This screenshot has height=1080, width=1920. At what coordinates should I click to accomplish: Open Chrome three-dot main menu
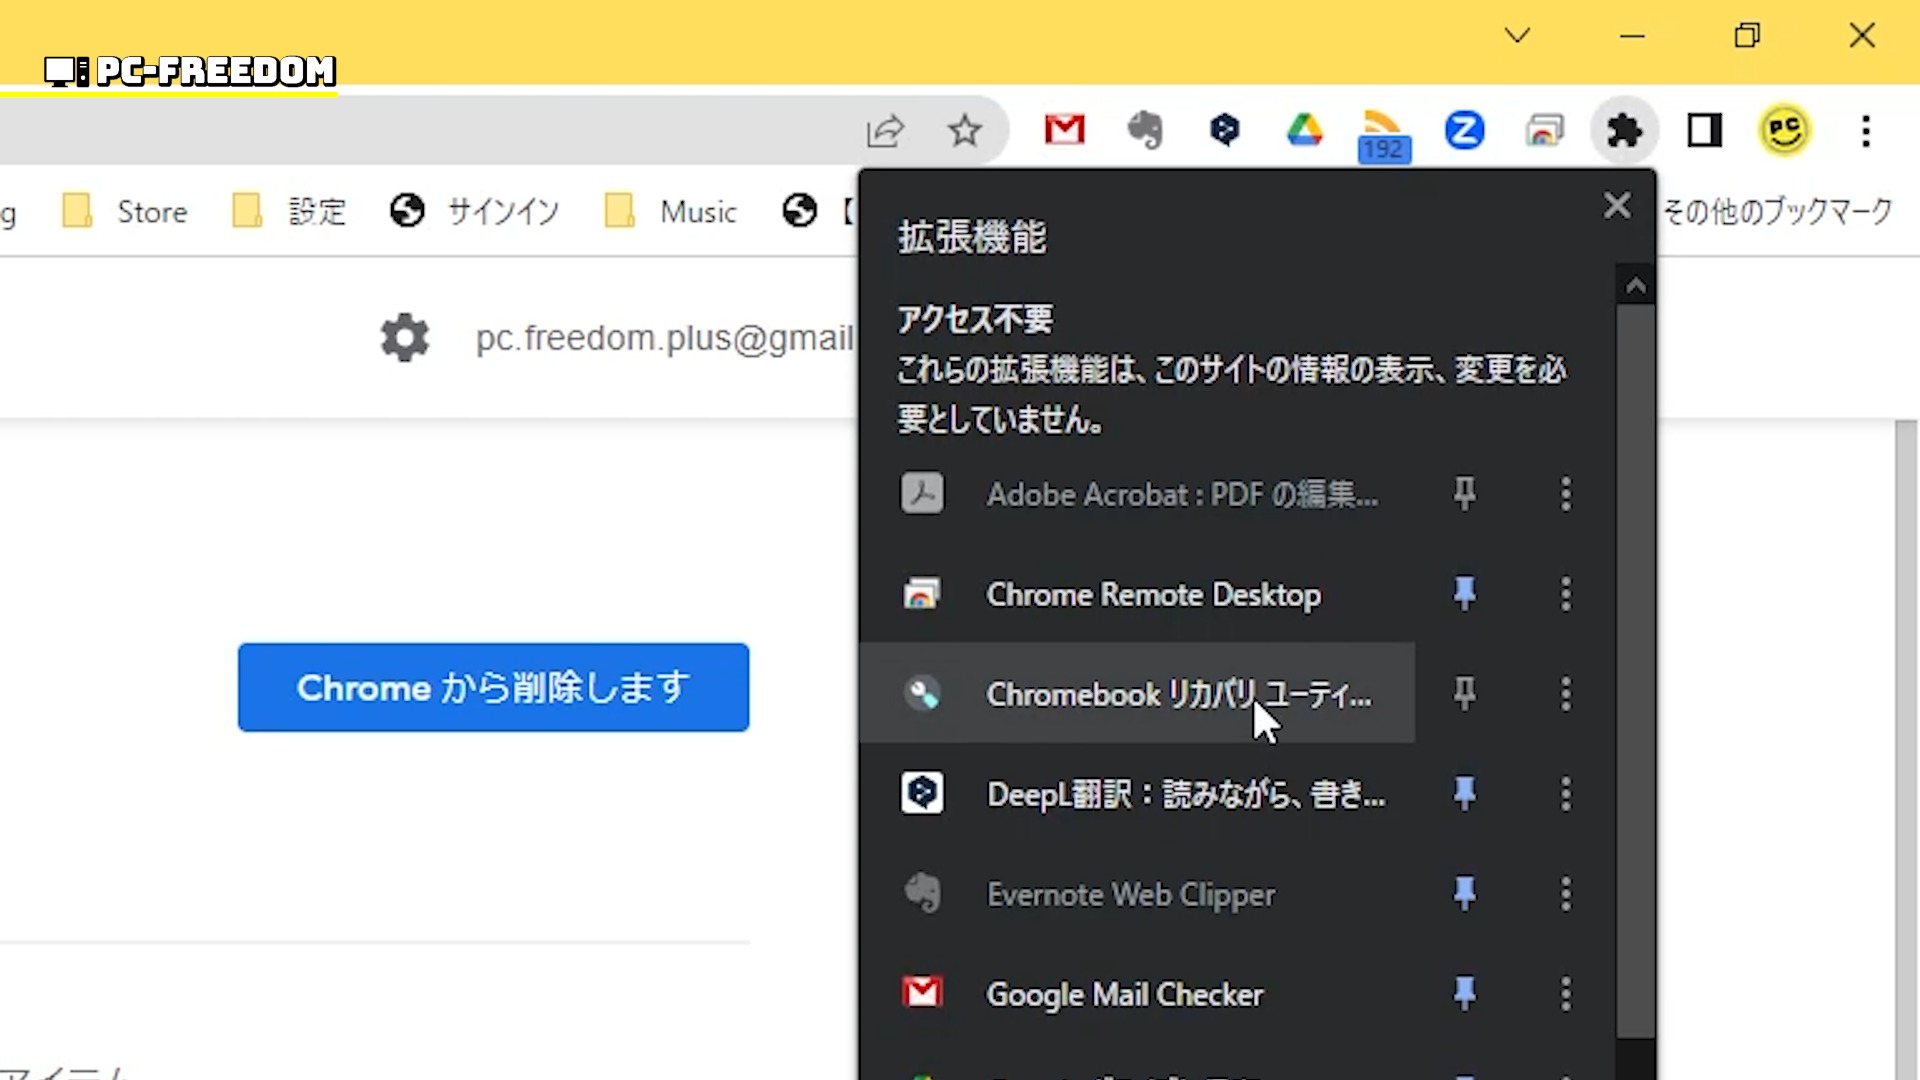[x=1866, y=130]
